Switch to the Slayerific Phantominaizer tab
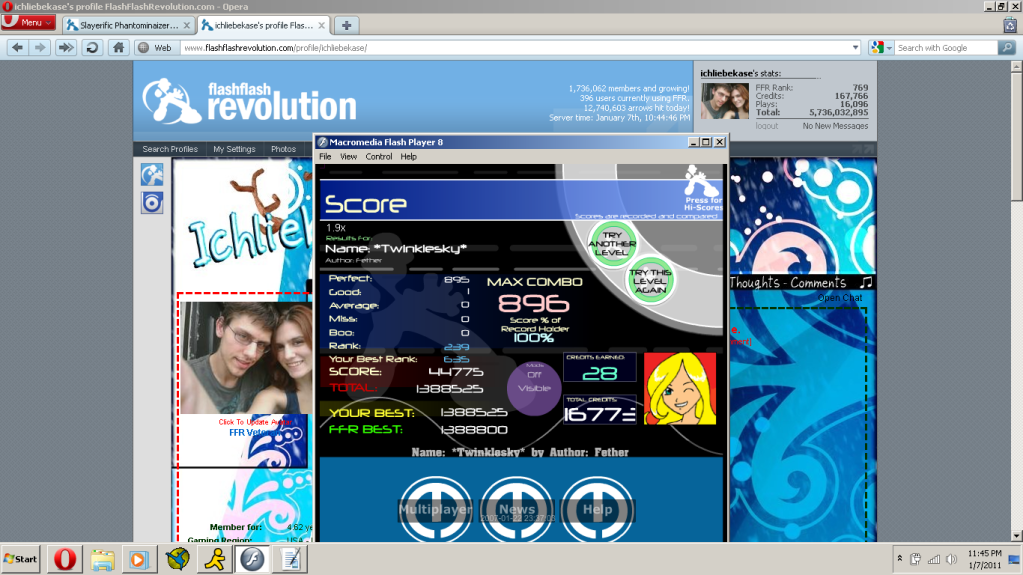The width and height of the screenshot is (1023, 575). coord(127,24)
